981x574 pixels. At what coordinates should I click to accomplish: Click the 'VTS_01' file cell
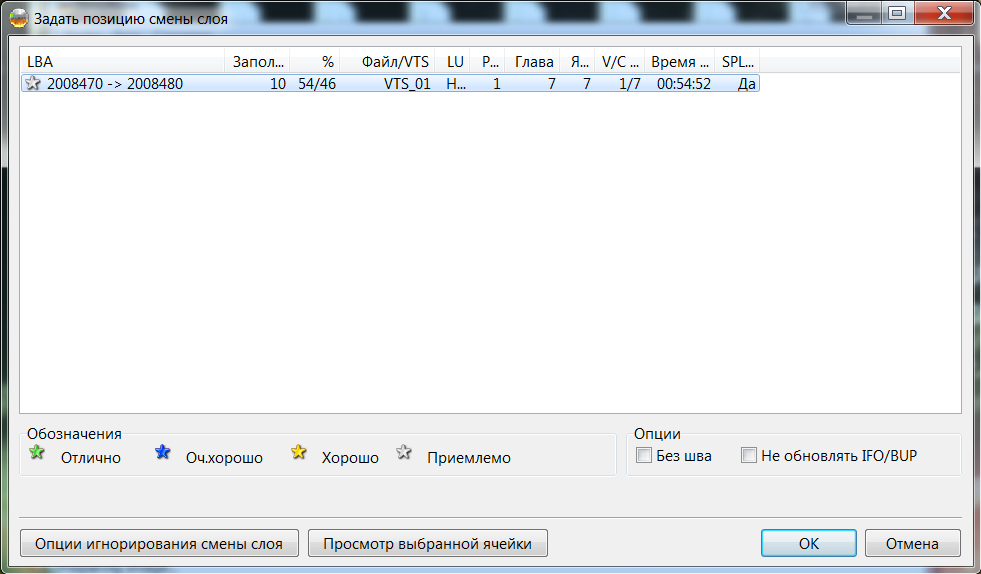click(x=407, y=84)
